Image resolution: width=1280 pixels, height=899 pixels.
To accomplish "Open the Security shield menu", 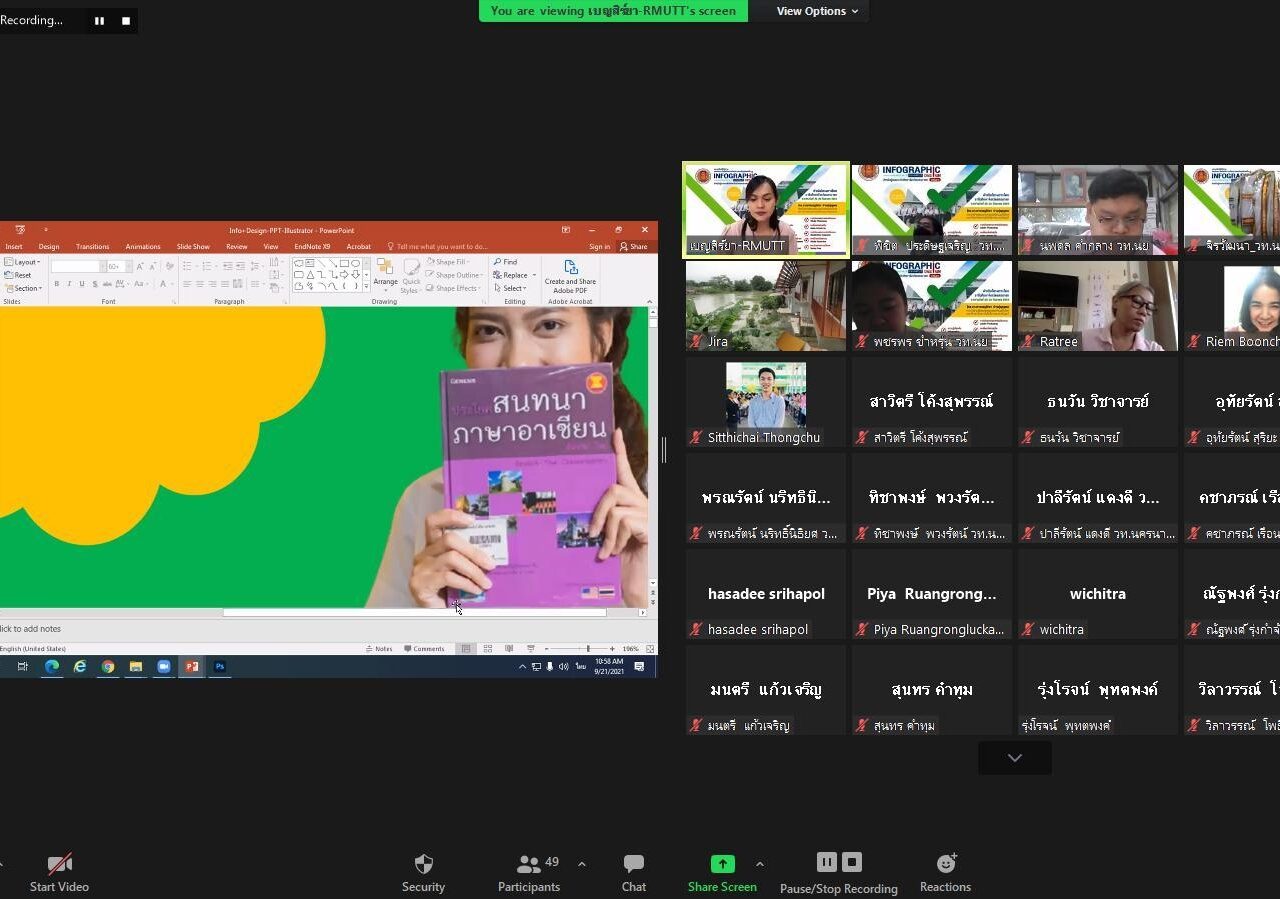I will click(423, 872).
